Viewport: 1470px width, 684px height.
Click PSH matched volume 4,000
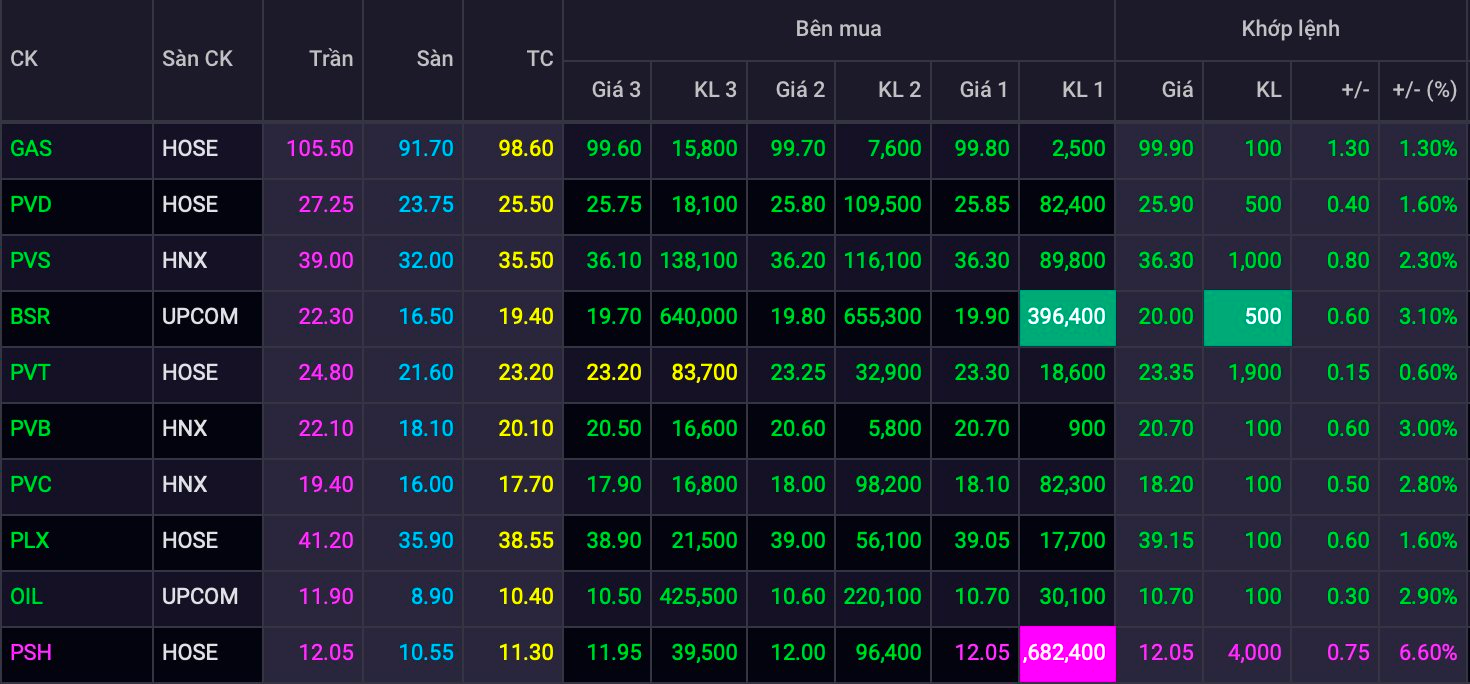pos(1254,652)
